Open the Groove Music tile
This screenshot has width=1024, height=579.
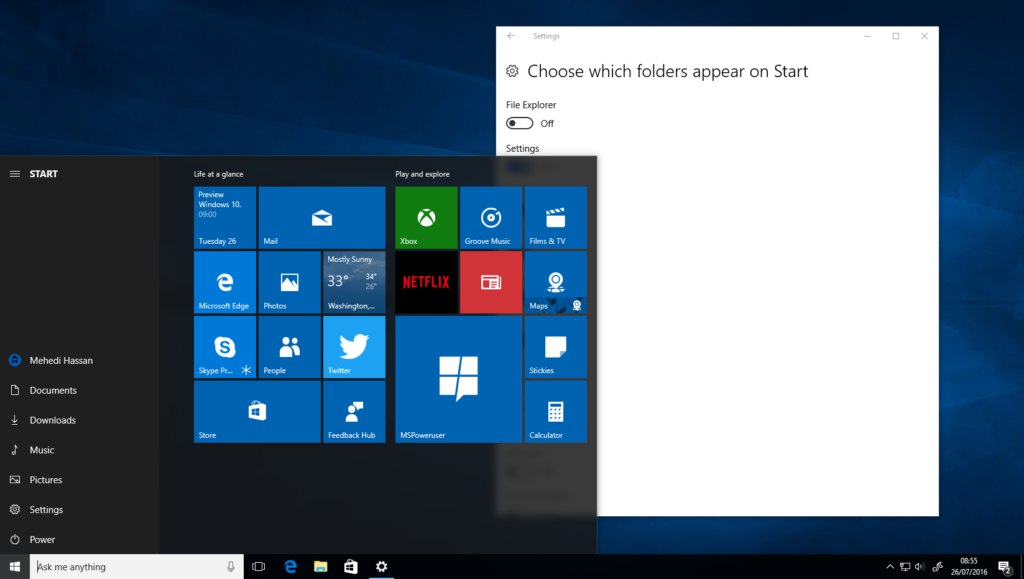click(491, 217)
